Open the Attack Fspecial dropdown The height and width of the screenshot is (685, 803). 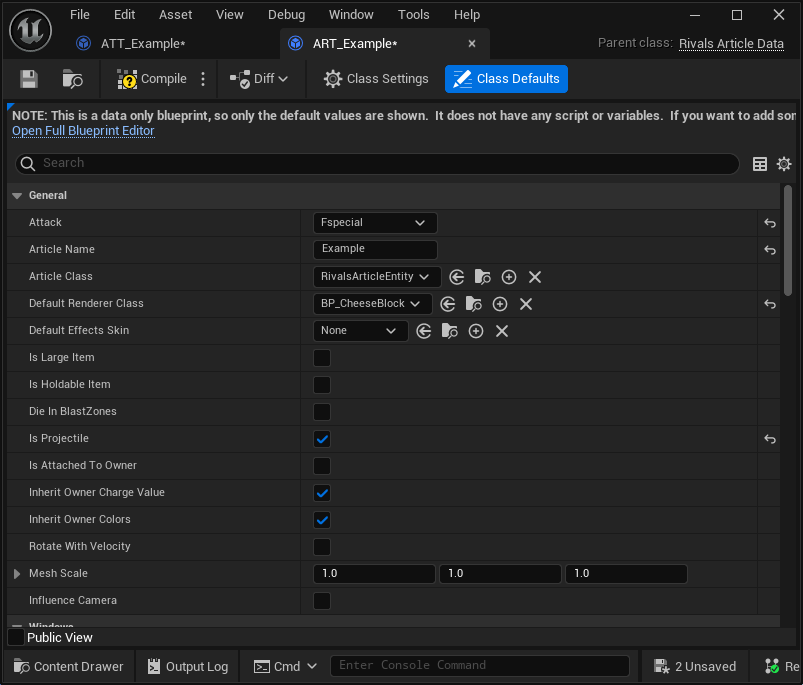pos(375,223)
